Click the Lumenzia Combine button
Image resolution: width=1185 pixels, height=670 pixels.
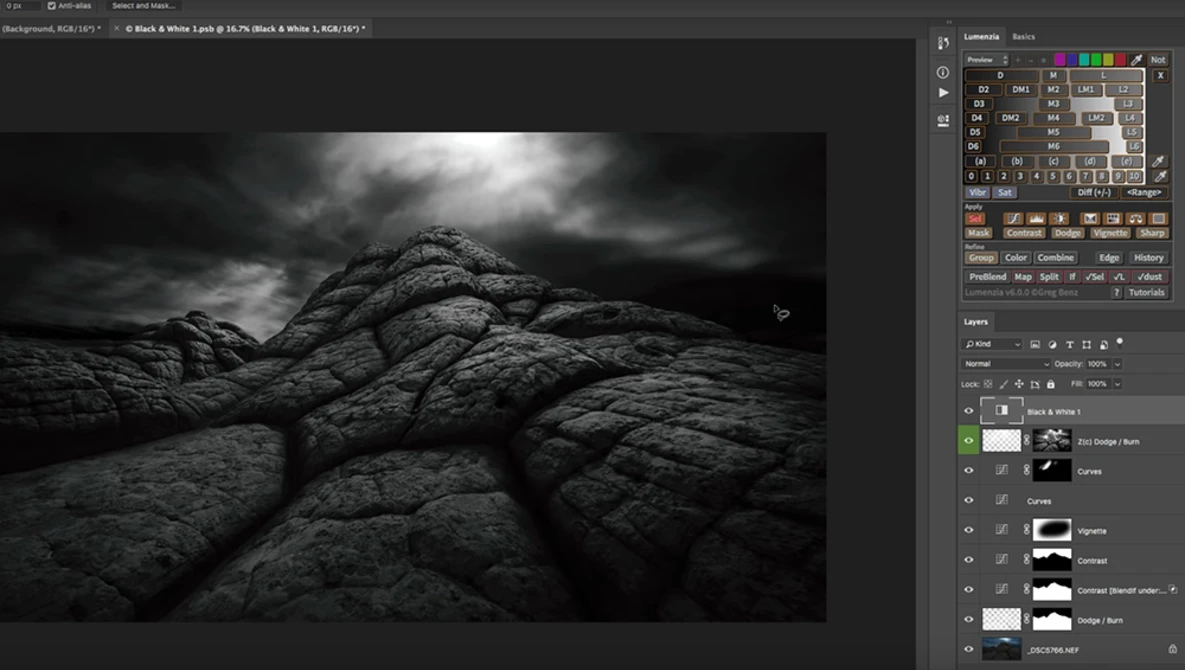point(1055,258)
